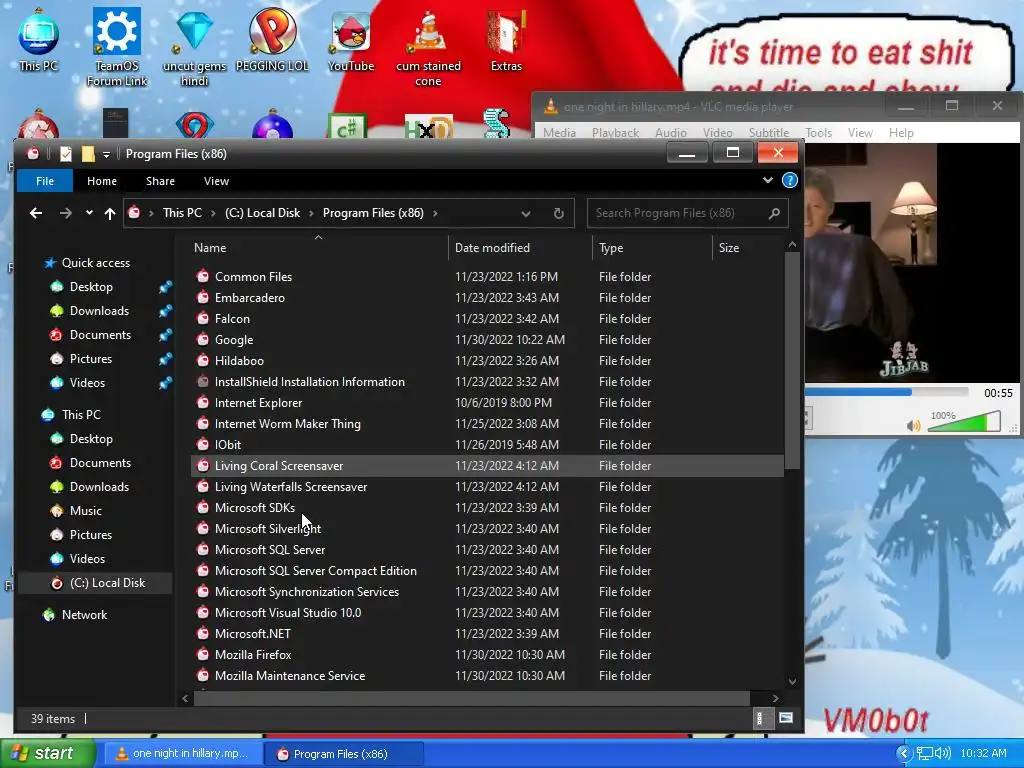Click the Quick access properties toolbar icon
This screenshot has width=1024, height=768.
[66, 154]
